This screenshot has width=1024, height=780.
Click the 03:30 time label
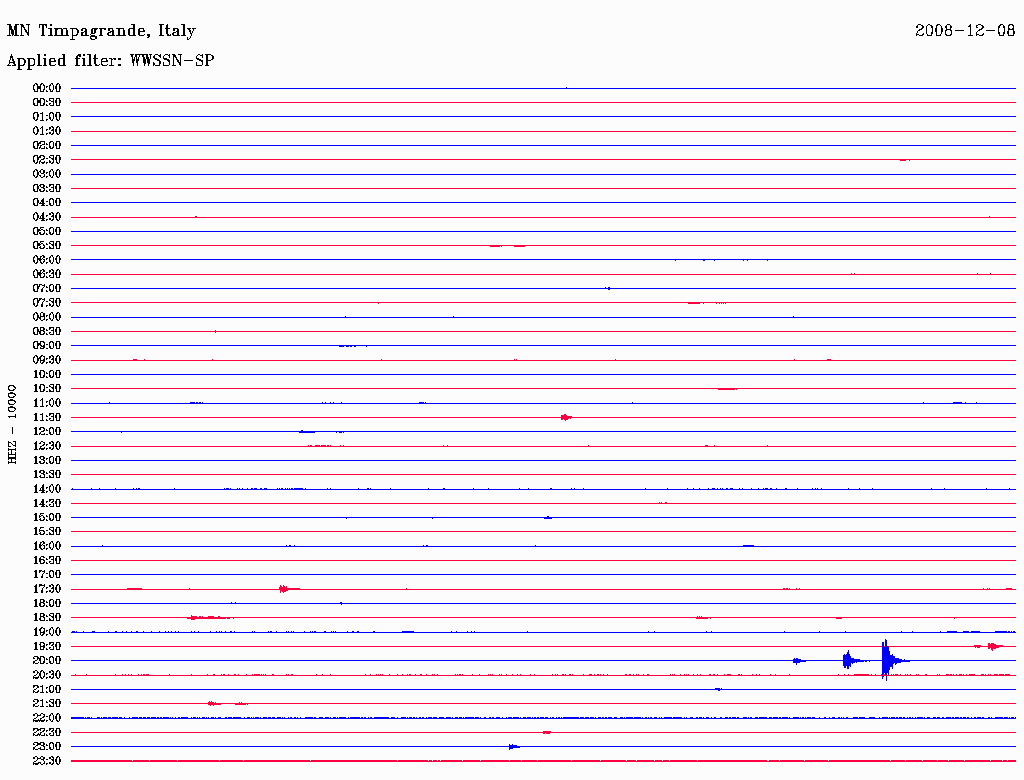(47, 188)
